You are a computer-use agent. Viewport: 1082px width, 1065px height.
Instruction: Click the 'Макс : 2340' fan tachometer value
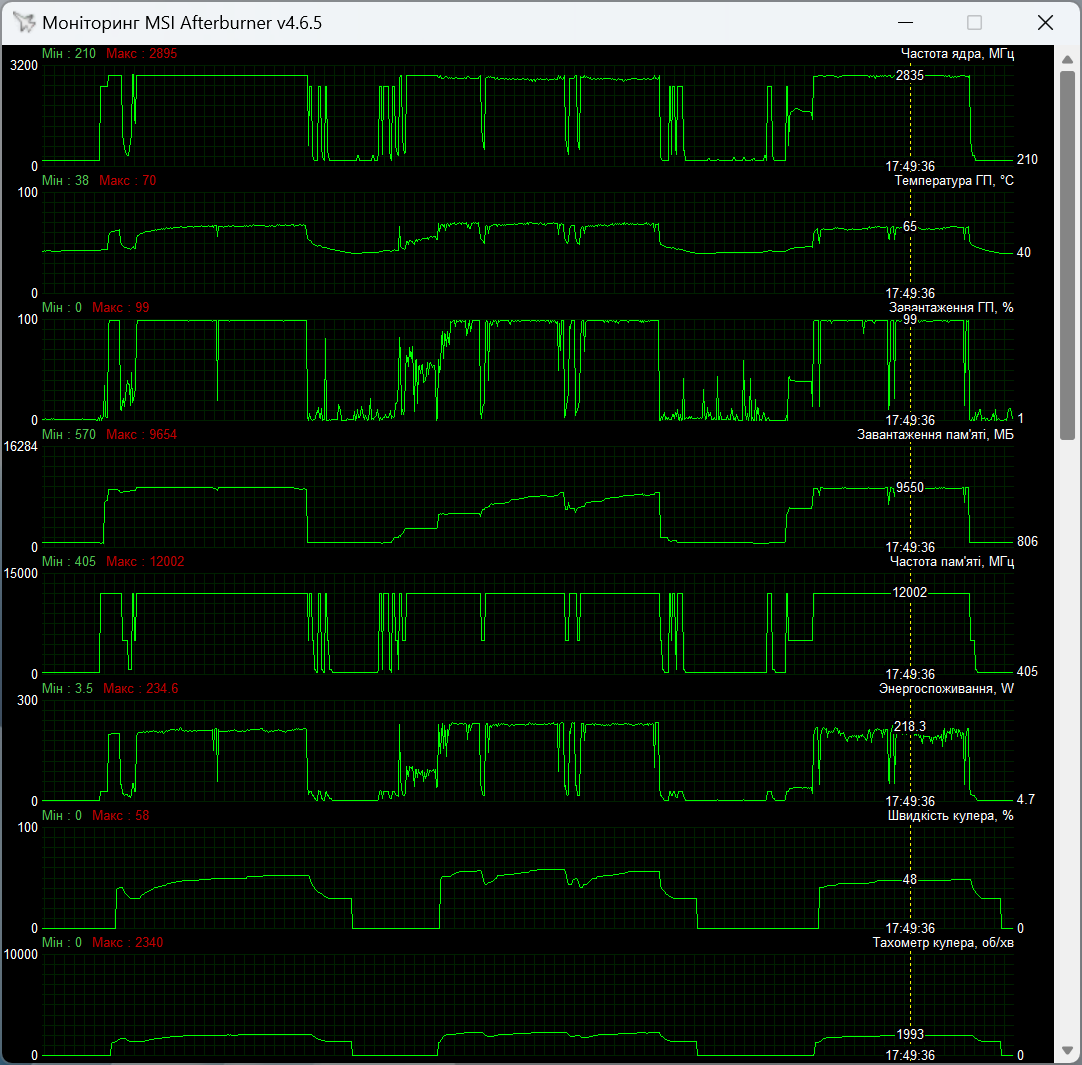(128, 942)
